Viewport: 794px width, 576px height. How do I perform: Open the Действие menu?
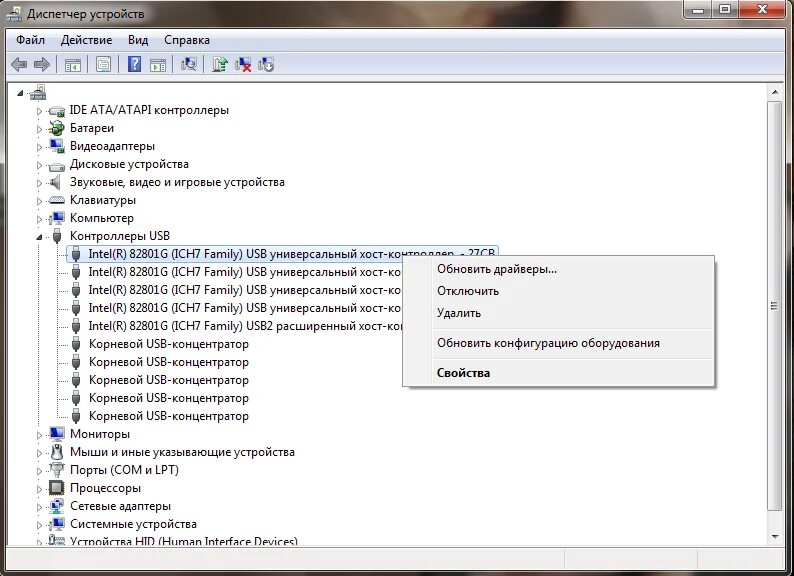[x=86, y=40]
